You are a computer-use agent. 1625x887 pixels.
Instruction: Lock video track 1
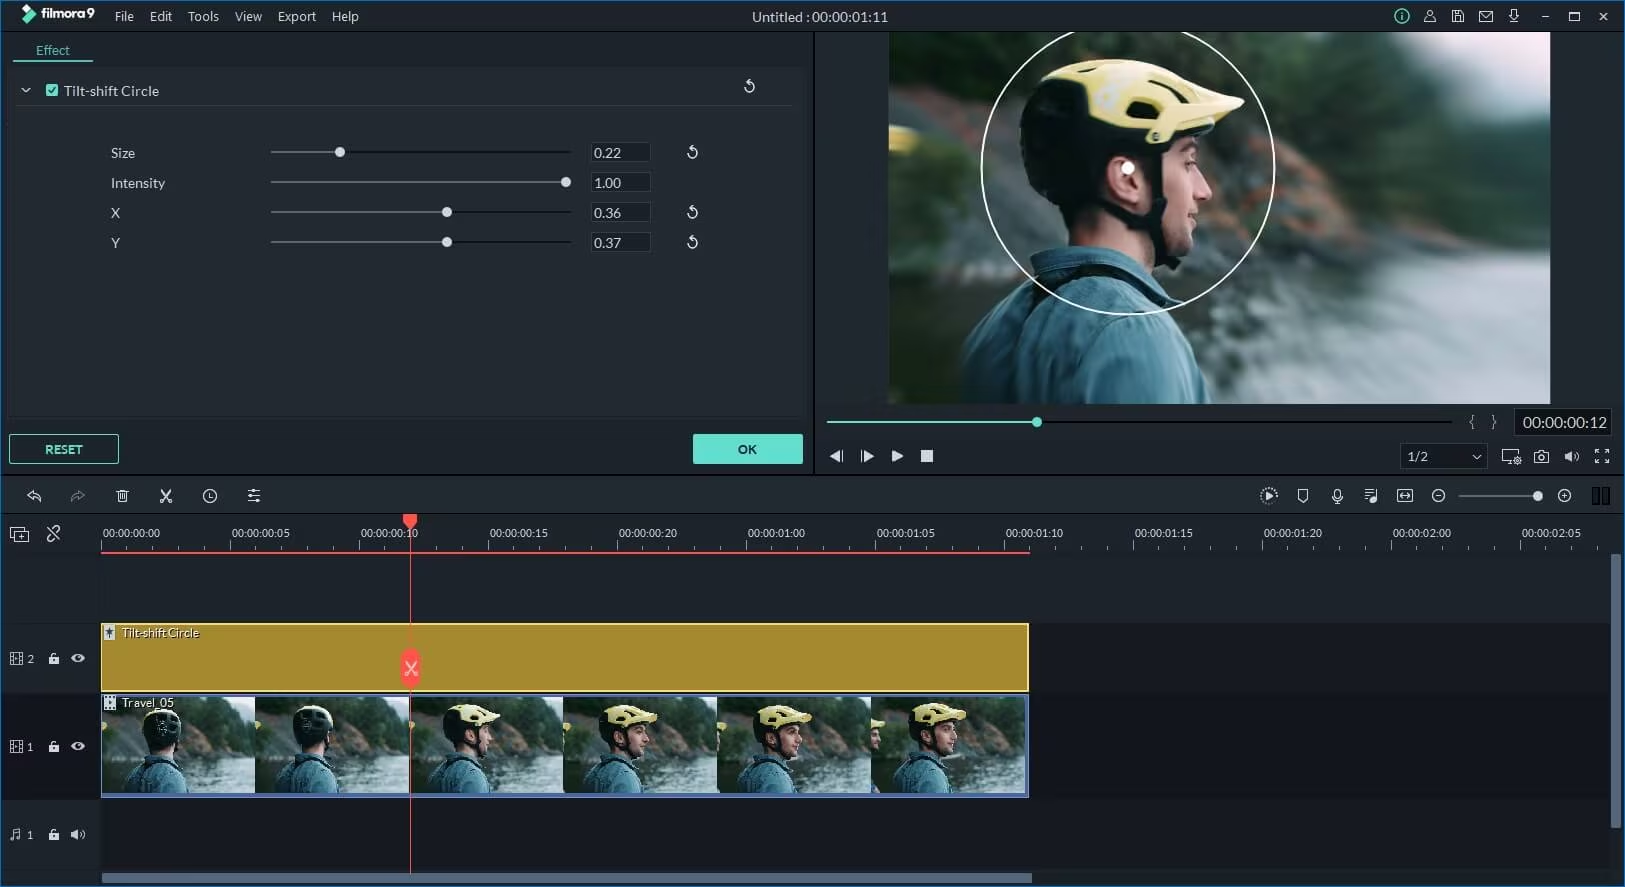54,747
